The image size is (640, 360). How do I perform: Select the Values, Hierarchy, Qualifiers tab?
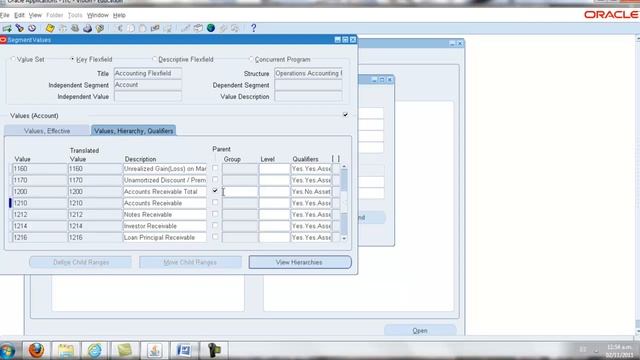(133, 131)
